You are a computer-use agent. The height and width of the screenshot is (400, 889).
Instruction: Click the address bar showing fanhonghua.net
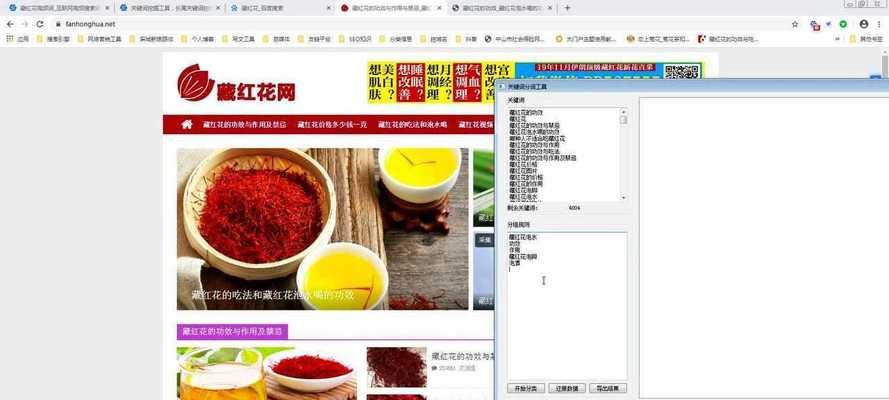click(x=420, y=24)
